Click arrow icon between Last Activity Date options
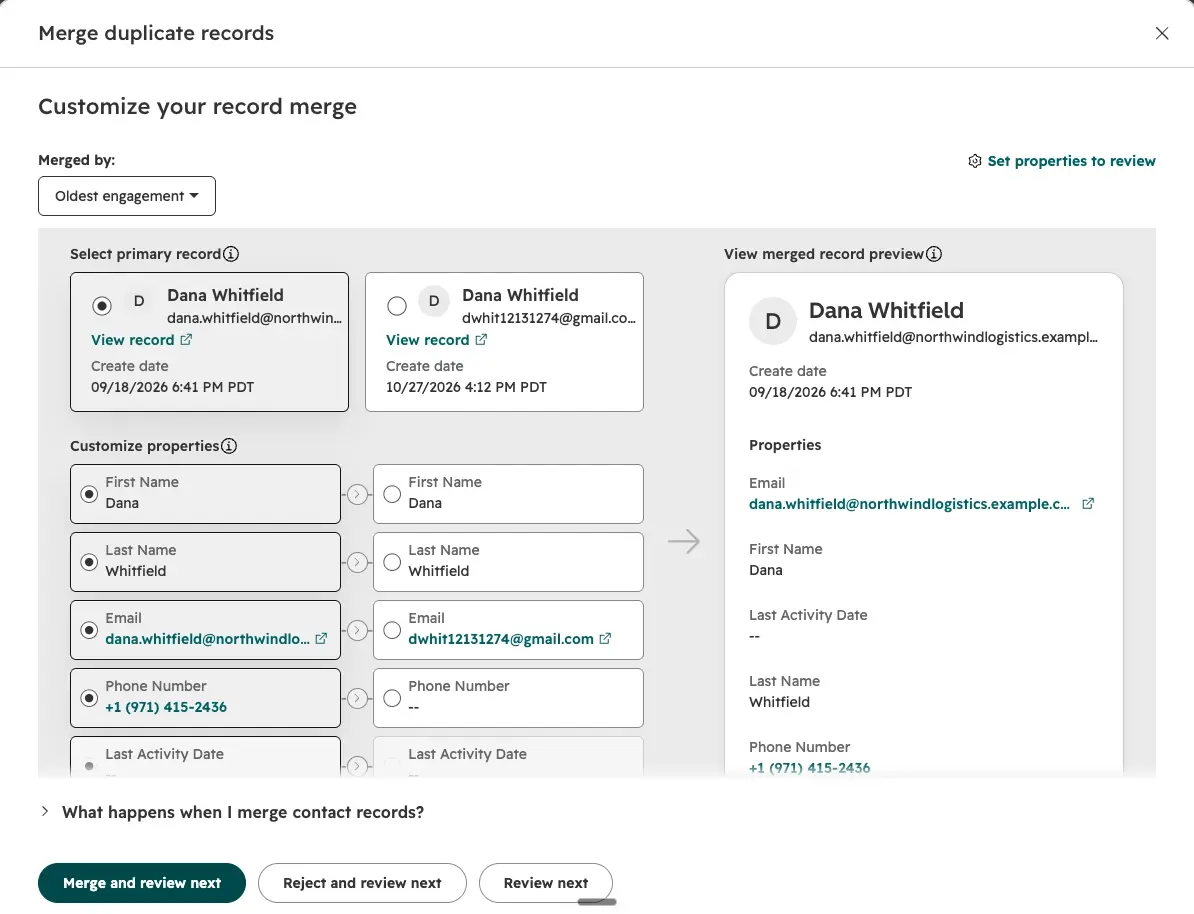 pos(357,765)
